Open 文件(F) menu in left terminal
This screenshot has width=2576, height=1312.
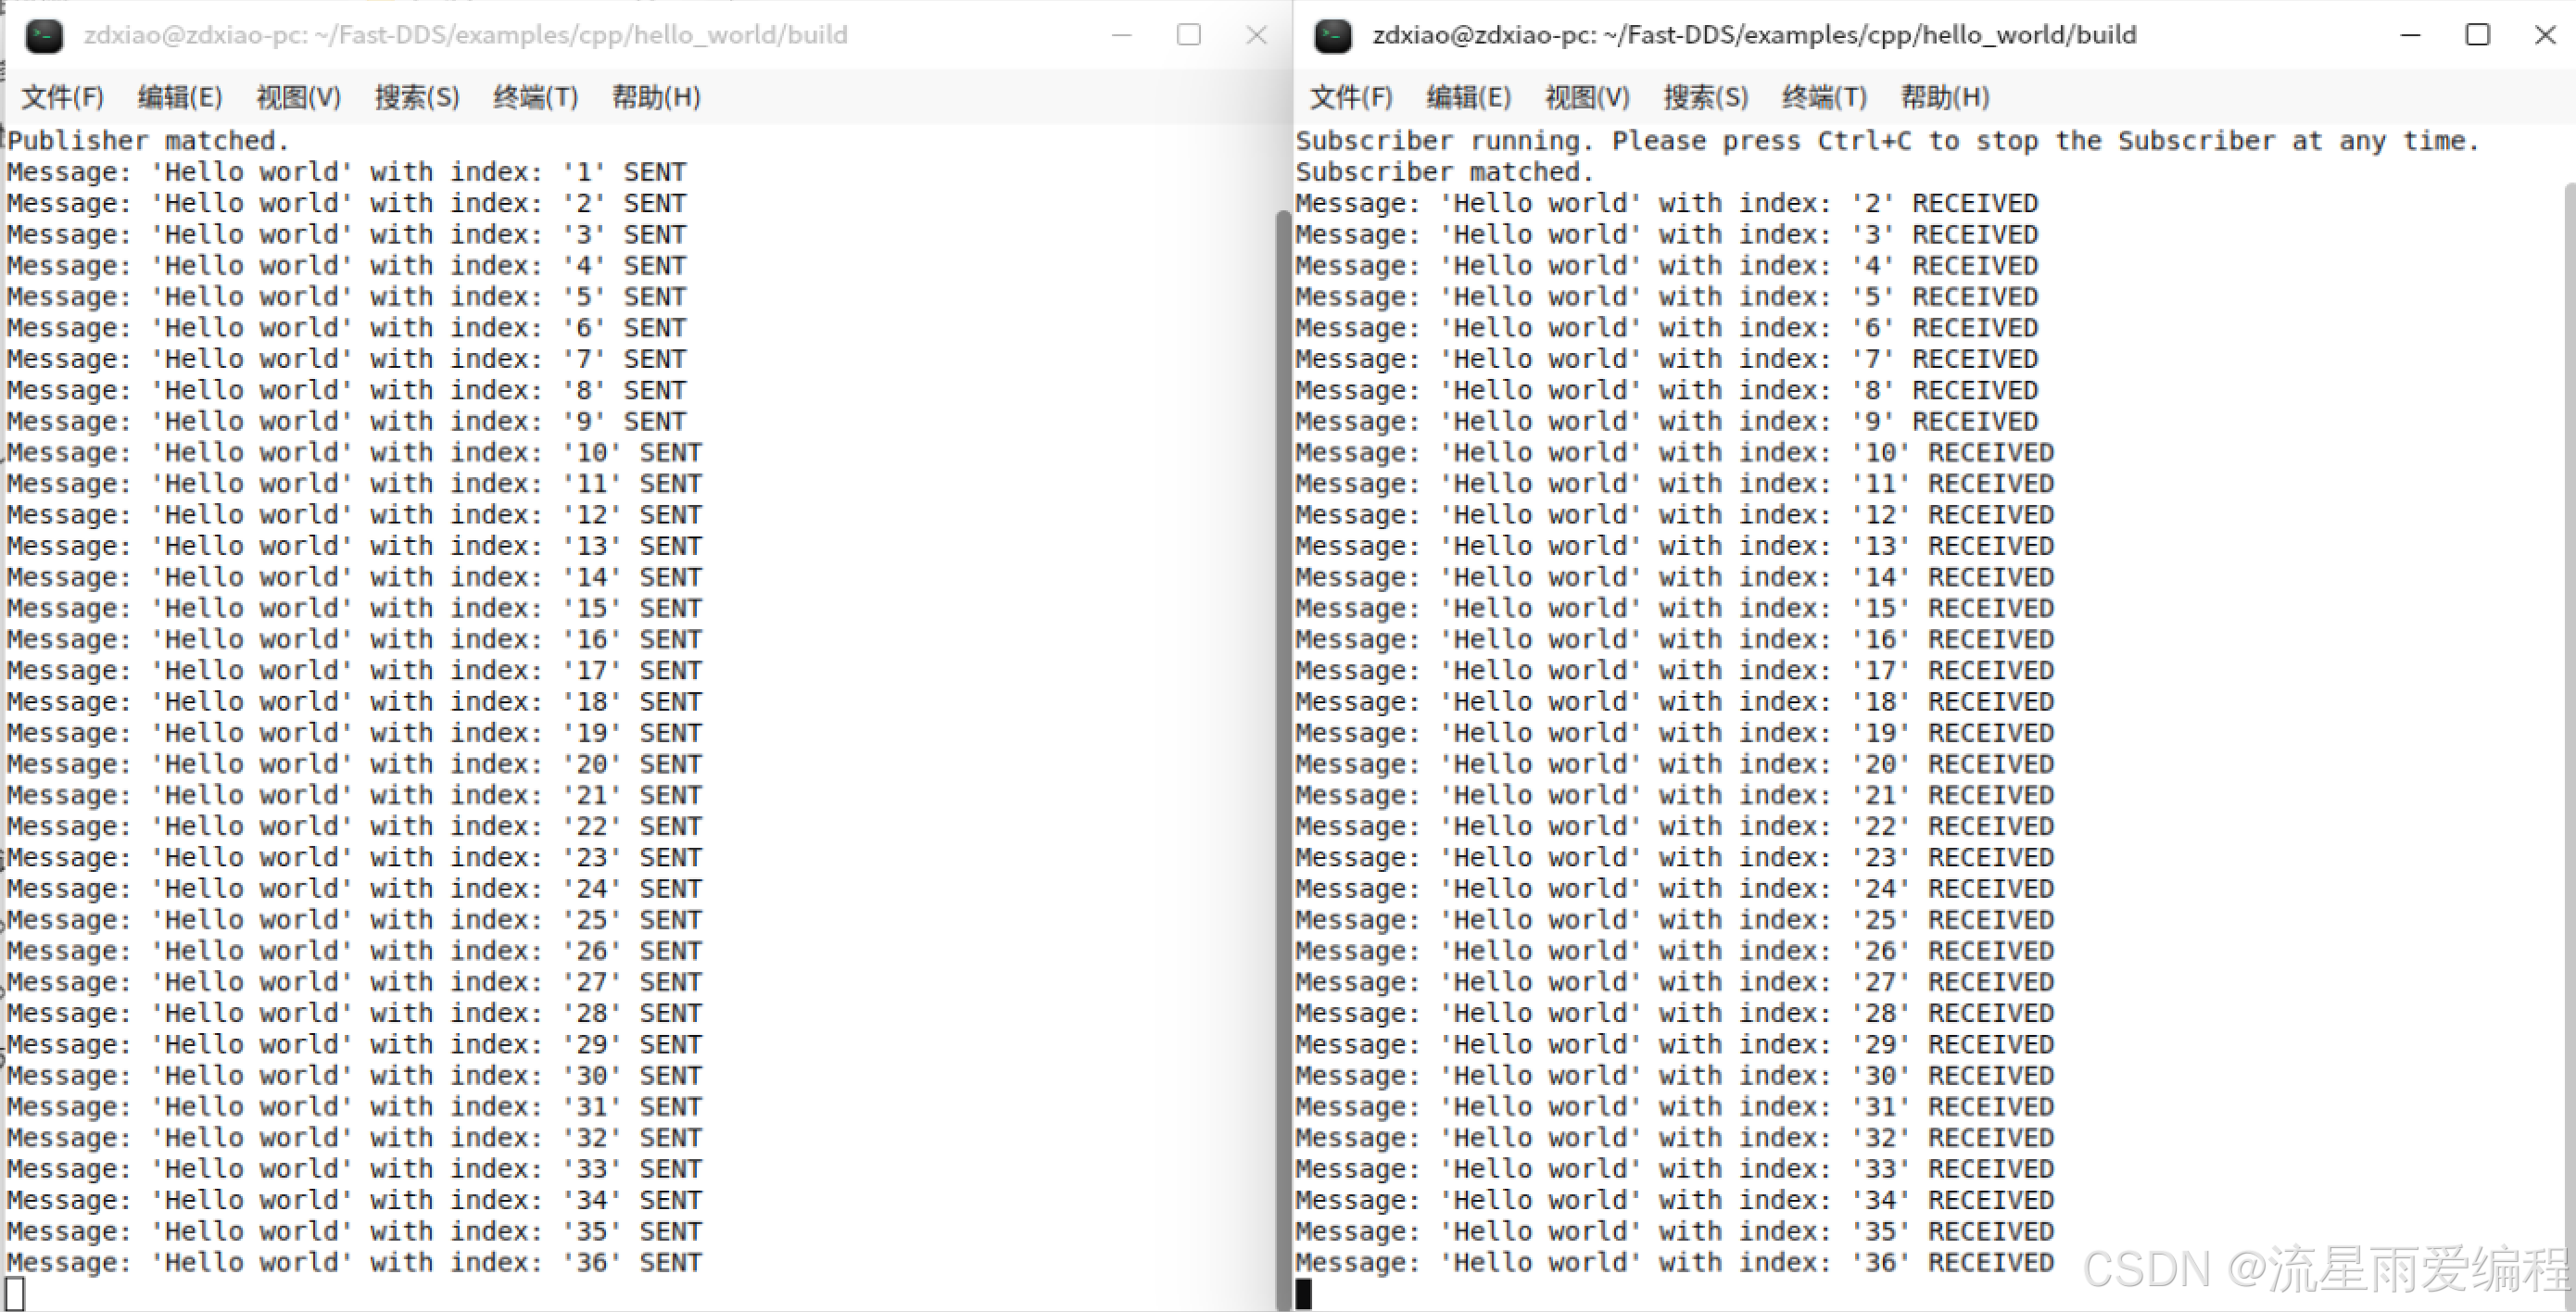63,97
